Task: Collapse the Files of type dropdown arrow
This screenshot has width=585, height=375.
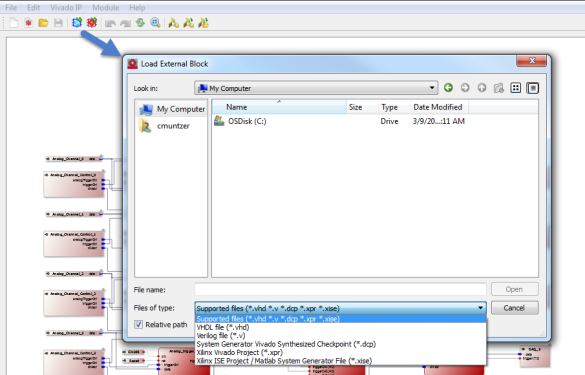Action: [480, 308]
